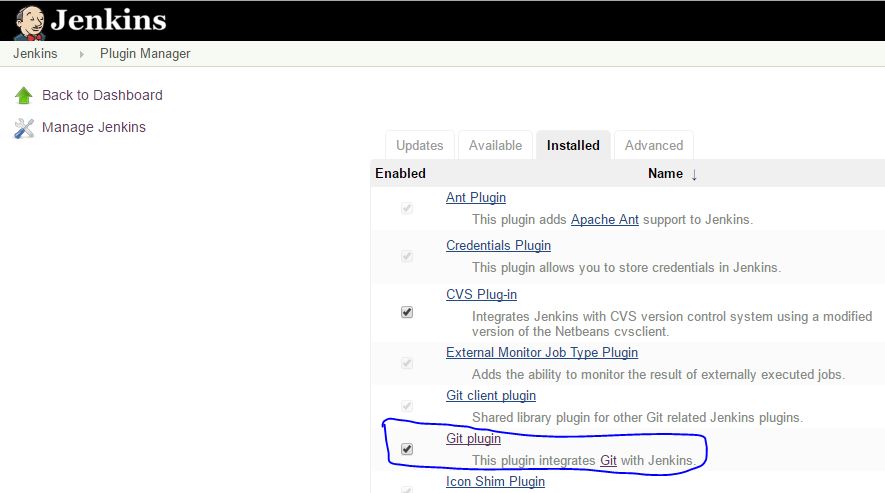Click the green Back to Dashboard arrow icon

pos(24,95)
